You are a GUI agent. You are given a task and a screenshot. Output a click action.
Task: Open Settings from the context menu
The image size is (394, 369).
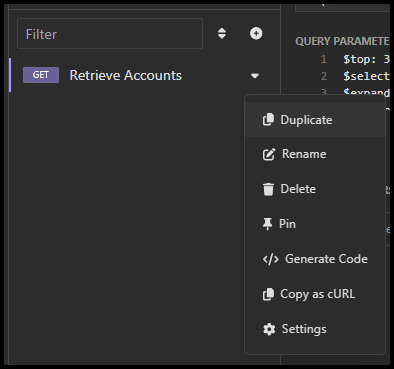315,329
